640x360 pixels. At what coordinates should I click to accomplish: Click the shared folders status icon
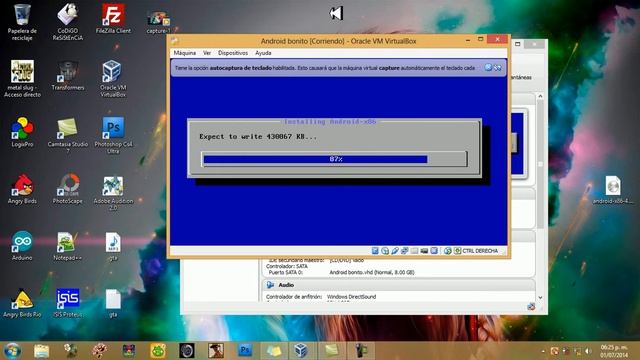(414, 251)
